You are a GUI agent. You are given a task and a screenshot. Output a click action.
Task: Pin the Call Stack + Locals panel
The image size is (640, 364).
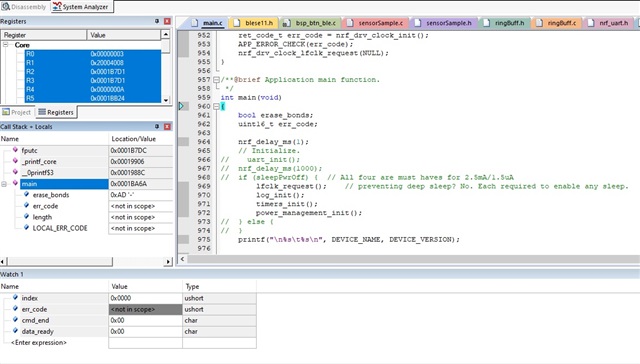[157, 127]
